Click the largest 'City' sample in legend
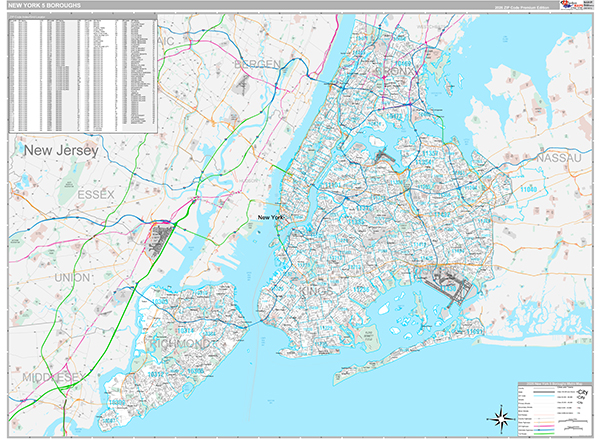The image size is (600, 439). pyautogui.click(x=582, y=392)
